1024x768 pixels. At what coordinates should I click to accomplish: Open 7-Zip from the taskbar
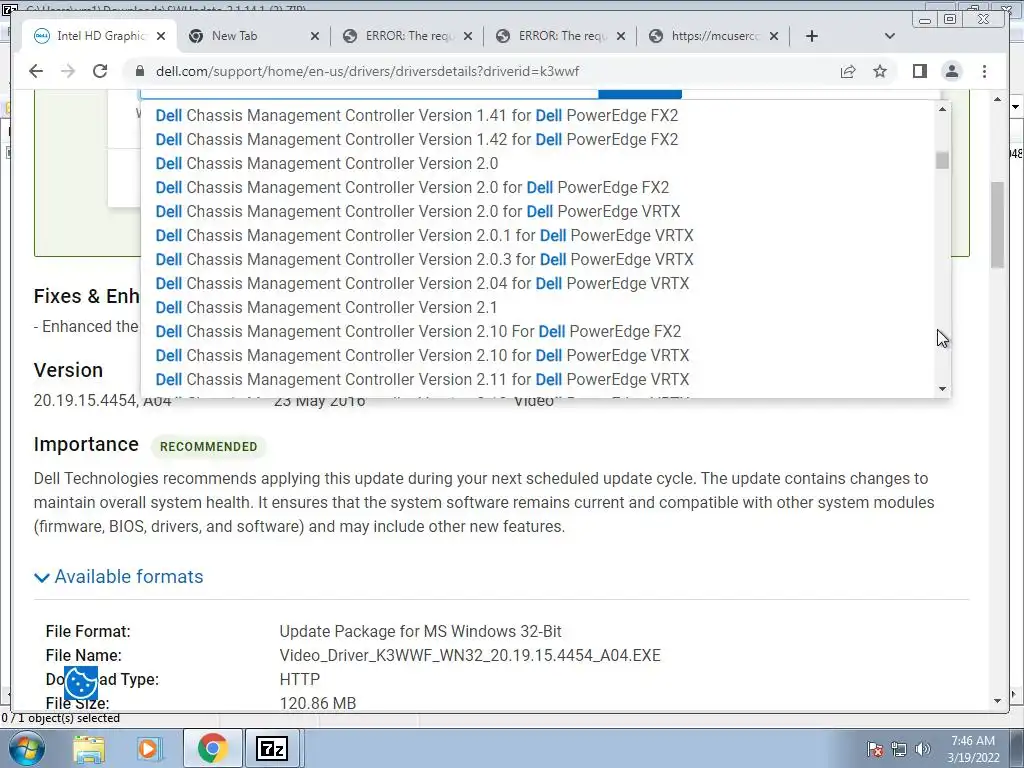click(272, 748)
